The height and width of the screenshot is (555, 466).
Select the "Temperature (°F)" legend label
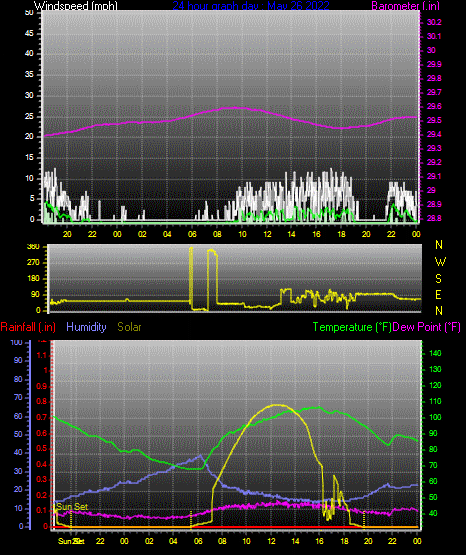tap(352, 327)
